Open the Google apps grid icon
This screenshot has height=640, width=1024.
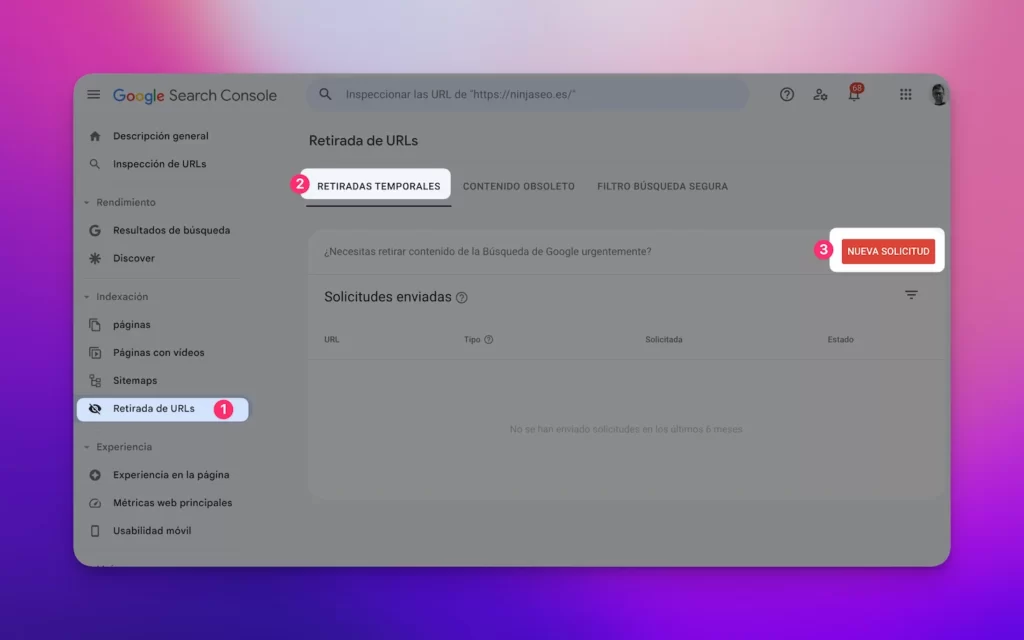pyautogui.click(x=906, y=94)
